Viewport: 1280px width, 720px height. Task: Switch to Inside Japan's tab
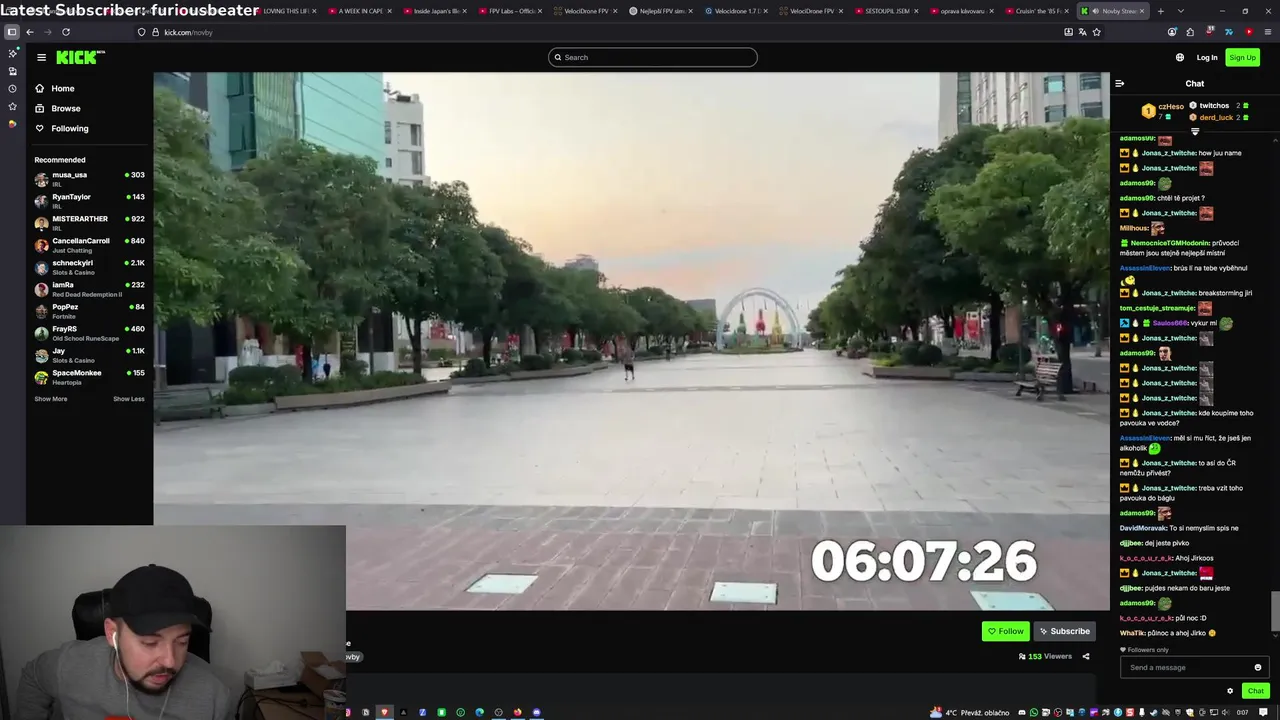click(435, 11)
